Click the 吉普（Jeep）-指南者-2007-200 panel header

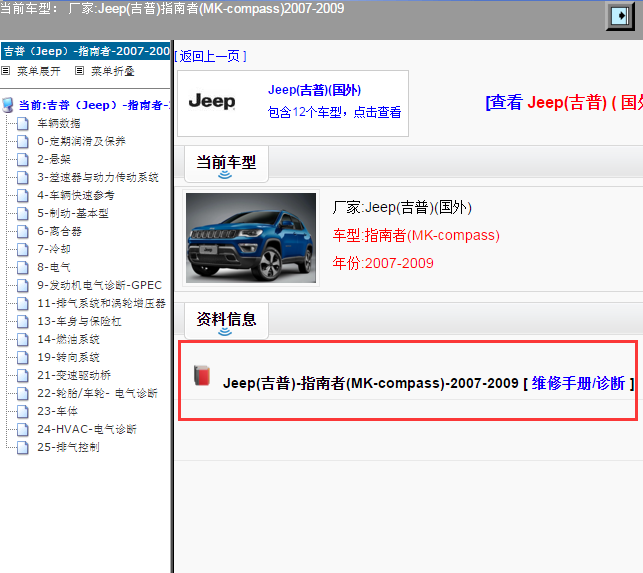point(85,51)
